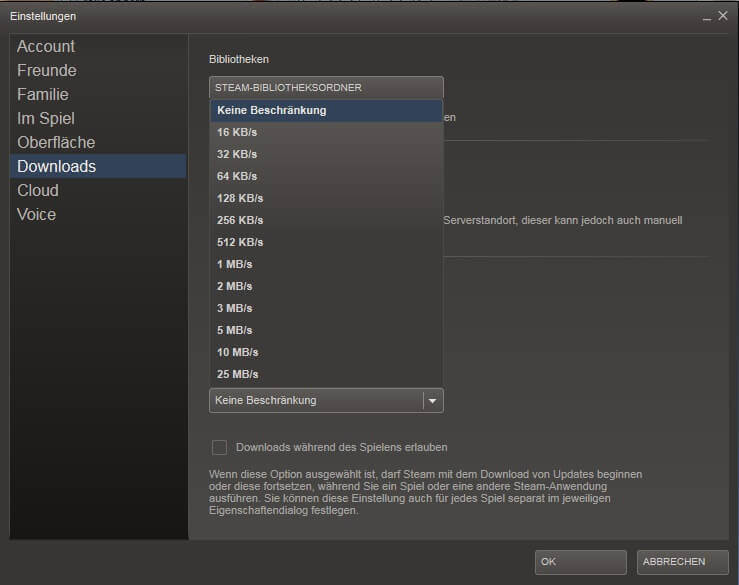Click the STEAM-BIBLIOTHEKSORDNER button
739x585 pixels.
[x=326, y=88]
